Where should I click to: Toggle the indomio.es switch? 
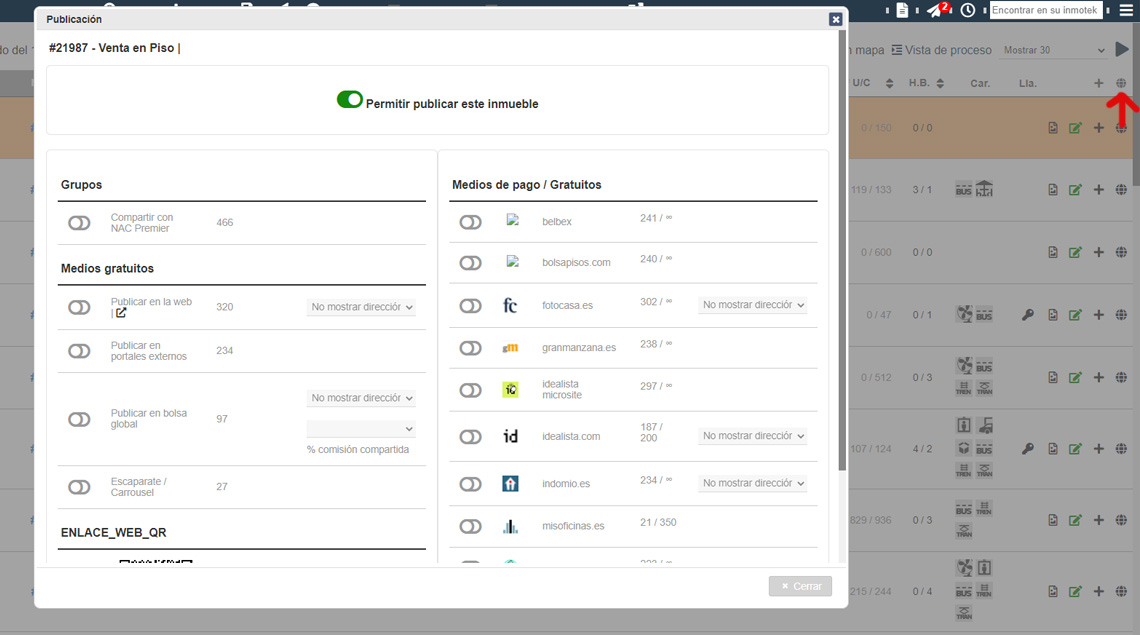click(x=470, y=484)
